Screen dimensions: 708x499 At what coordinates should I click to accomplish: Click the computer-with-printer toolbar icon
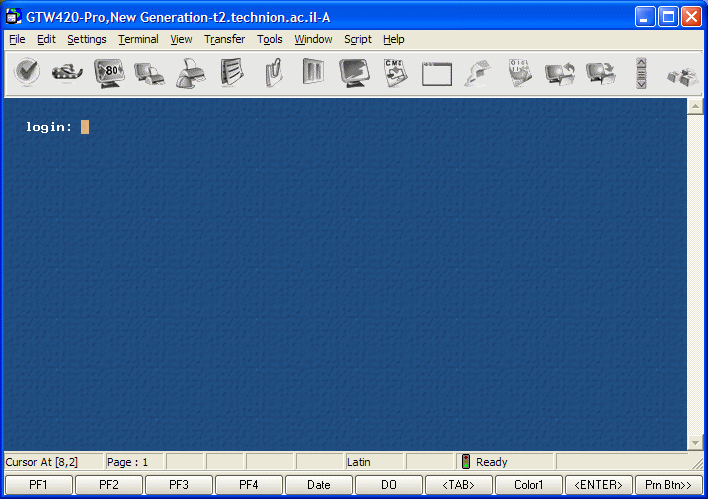(150, 73)
